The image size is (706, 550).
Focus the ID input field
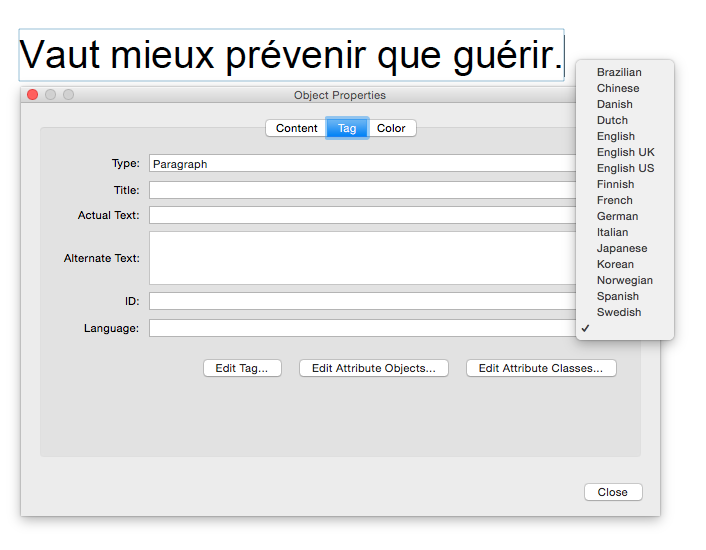click(362, 301)
